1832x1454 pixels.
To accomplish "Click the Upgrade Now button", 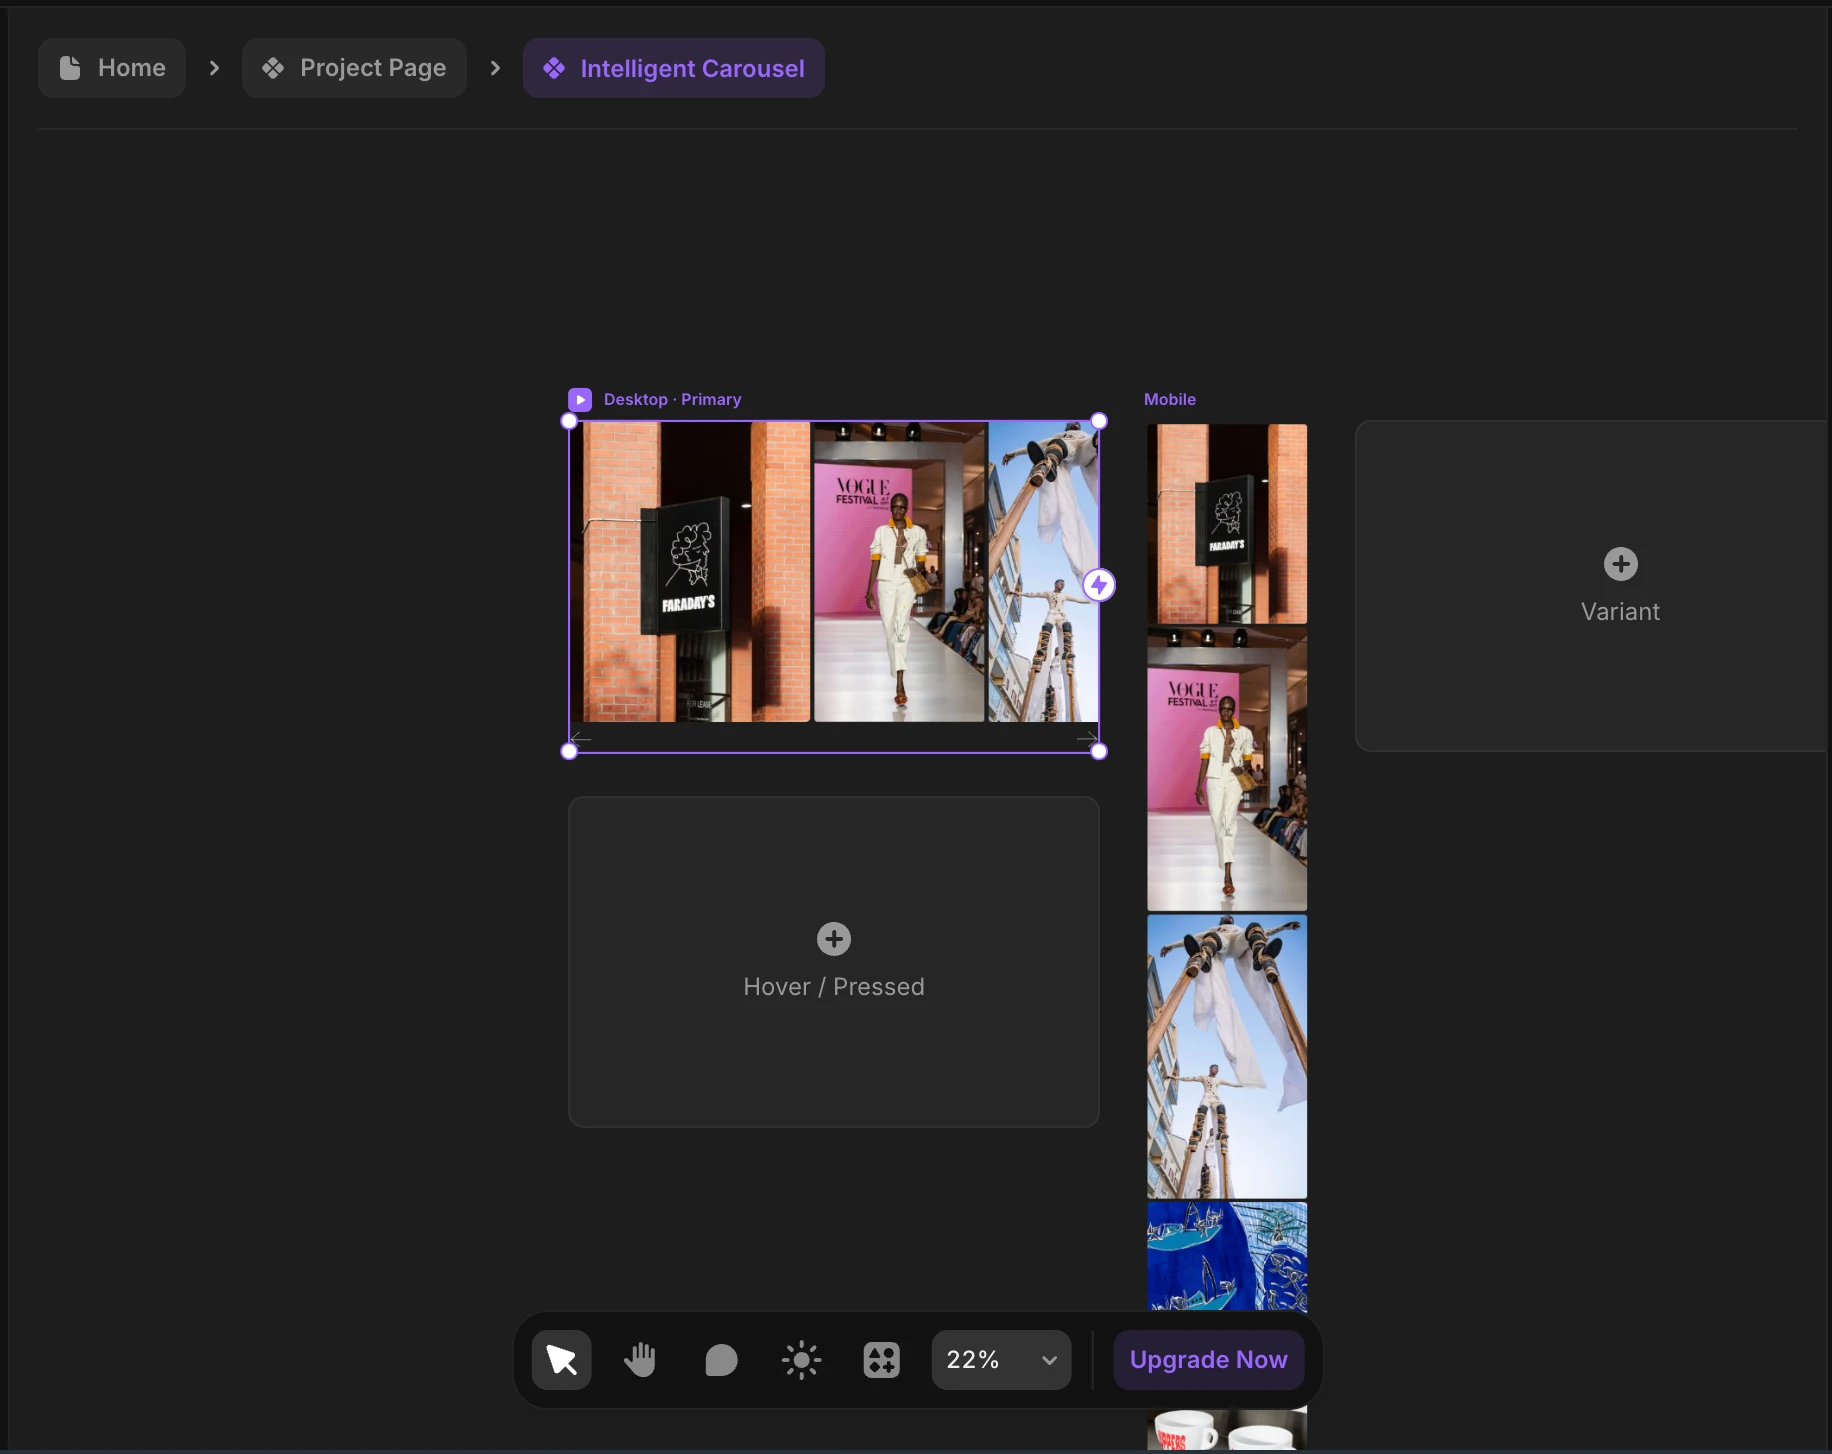I will 1208,1360.
